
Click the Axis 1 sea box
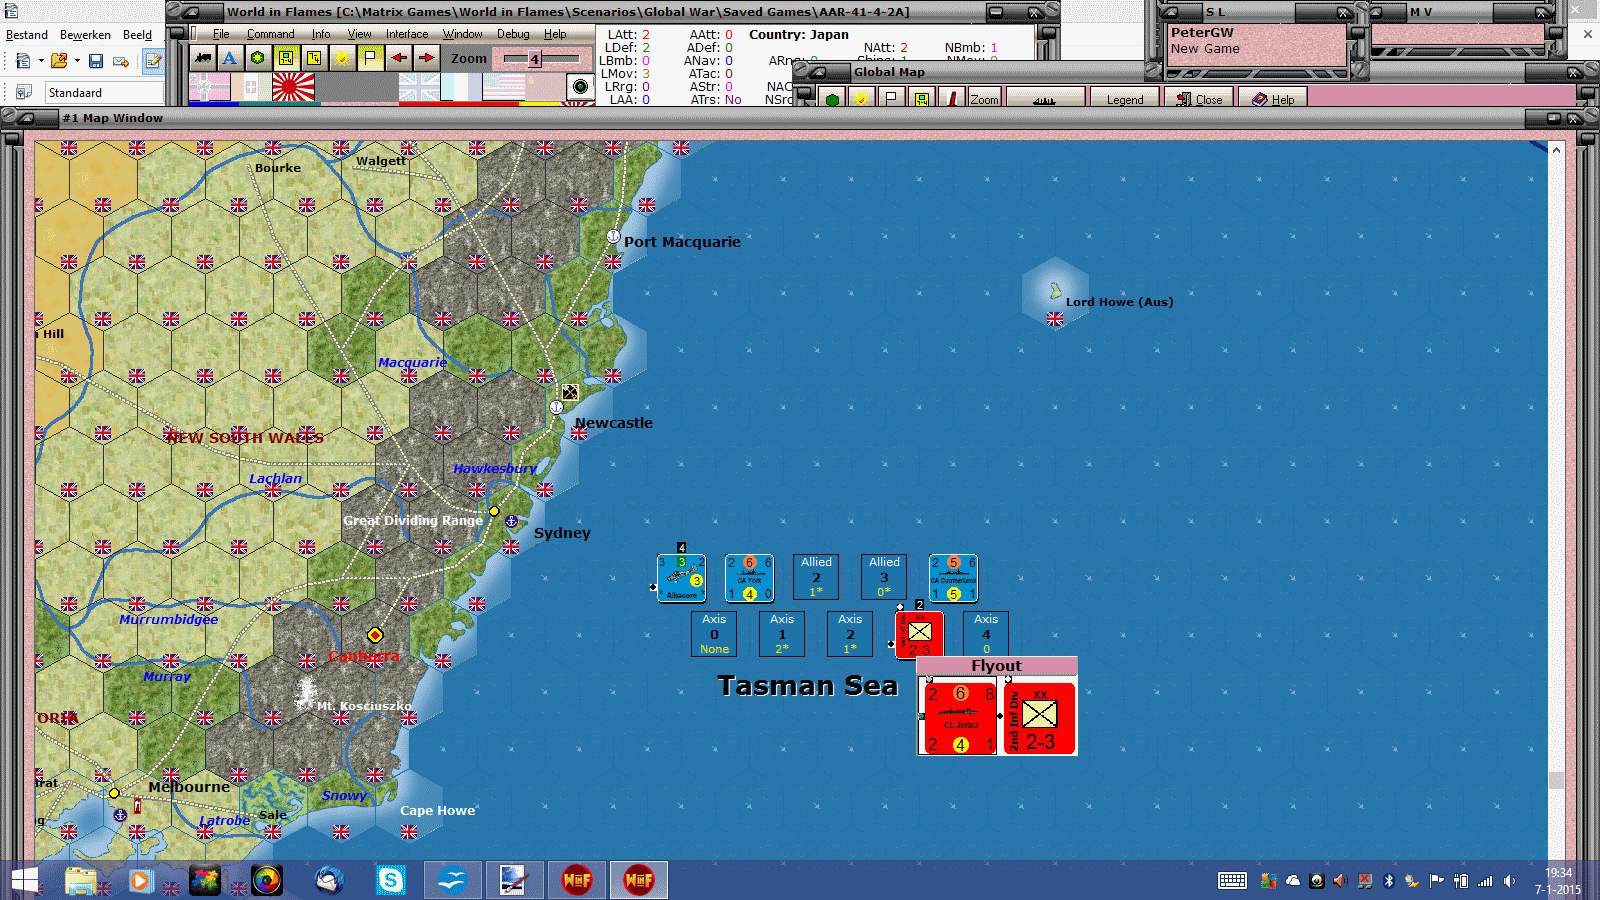pos(782,634)
